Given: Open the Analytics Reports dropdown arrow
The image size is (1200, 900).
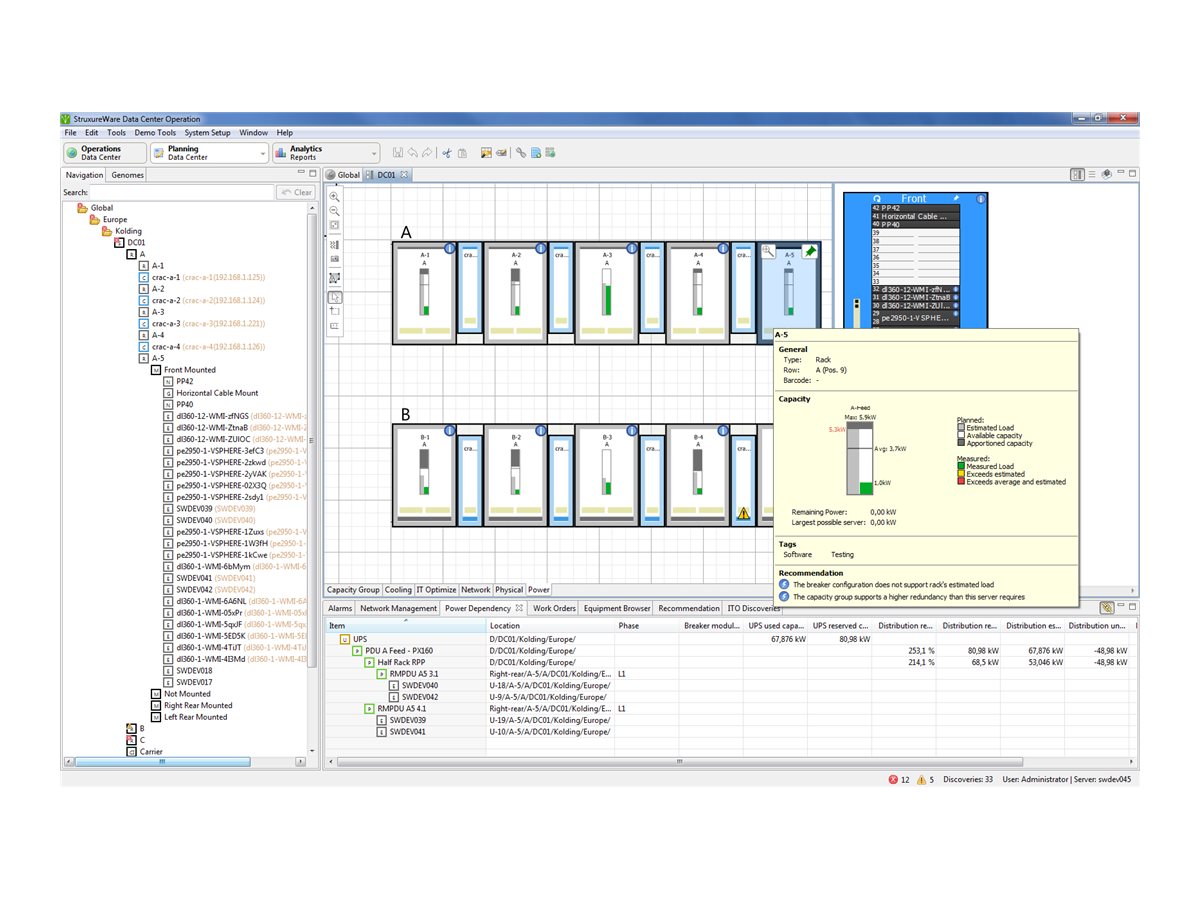Looking at the screenshot, I should [374, 153].
